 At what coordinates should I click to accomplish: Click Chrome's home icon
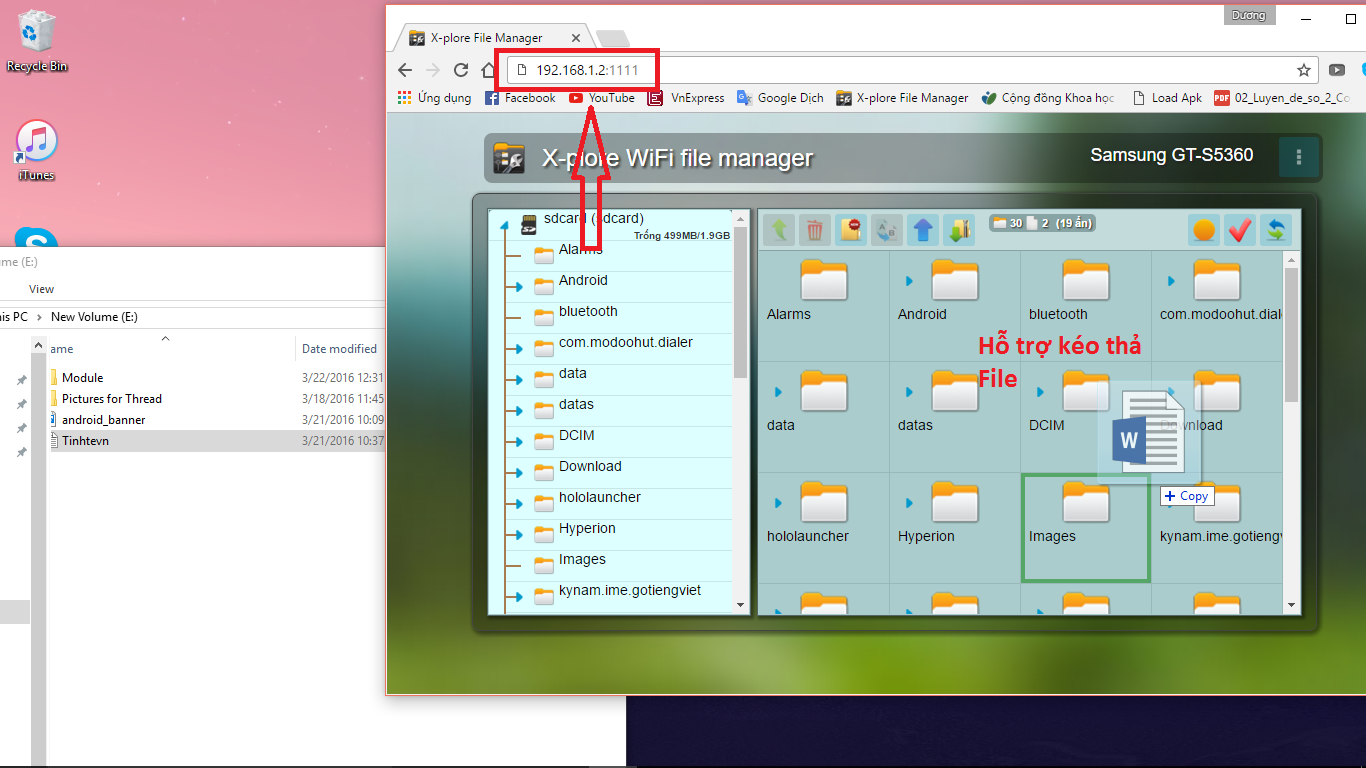point(489,70)
